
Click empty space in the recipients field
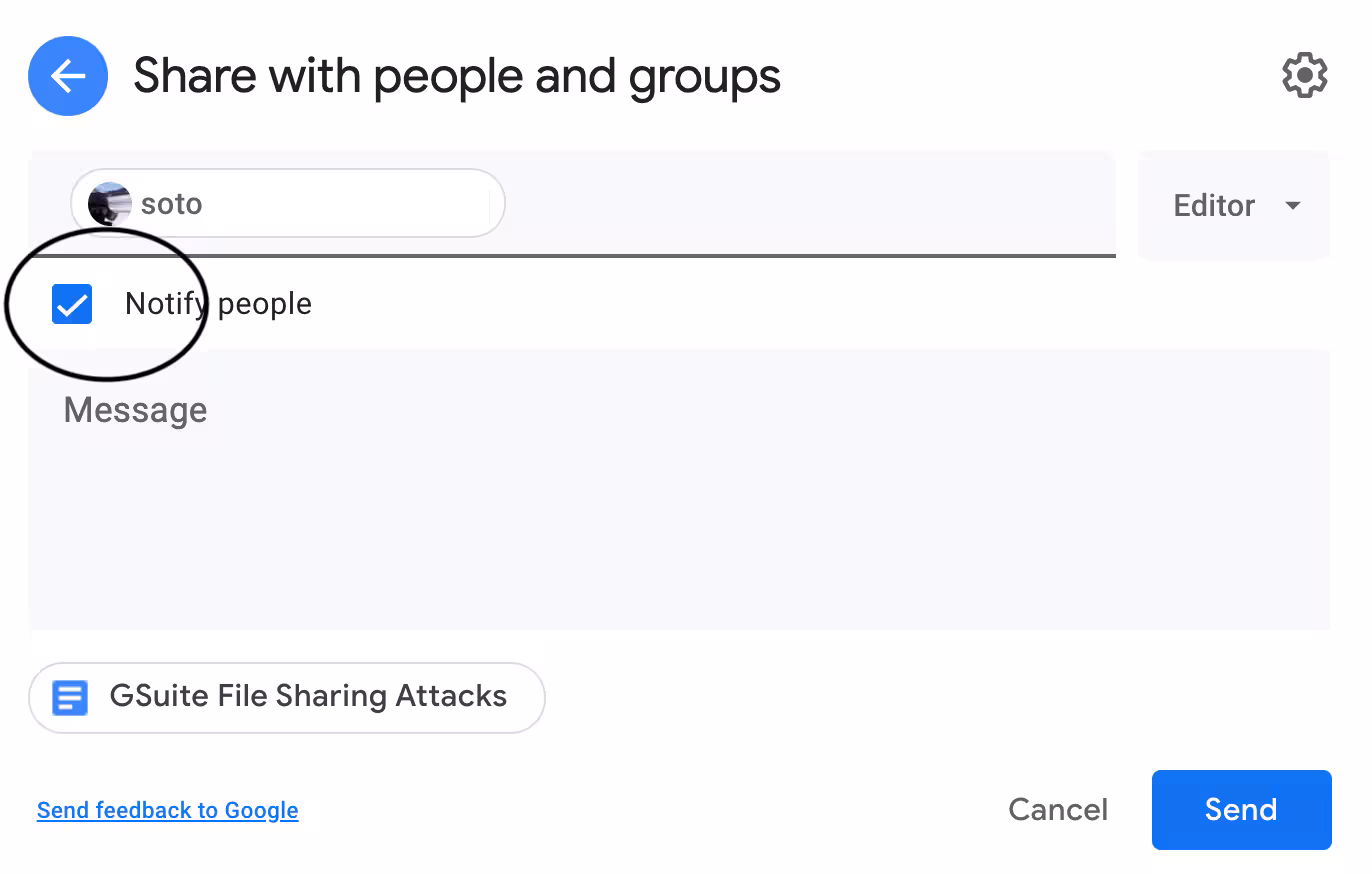[x=800, y=205]
